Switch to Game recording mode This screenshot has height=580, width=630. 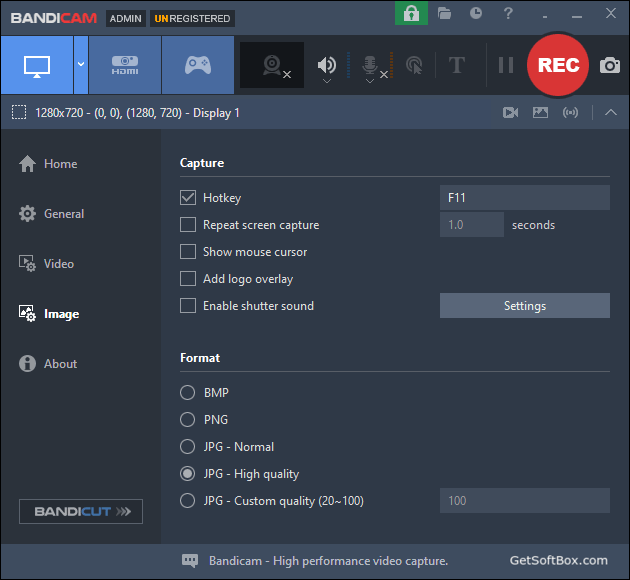tap(198, 65)
